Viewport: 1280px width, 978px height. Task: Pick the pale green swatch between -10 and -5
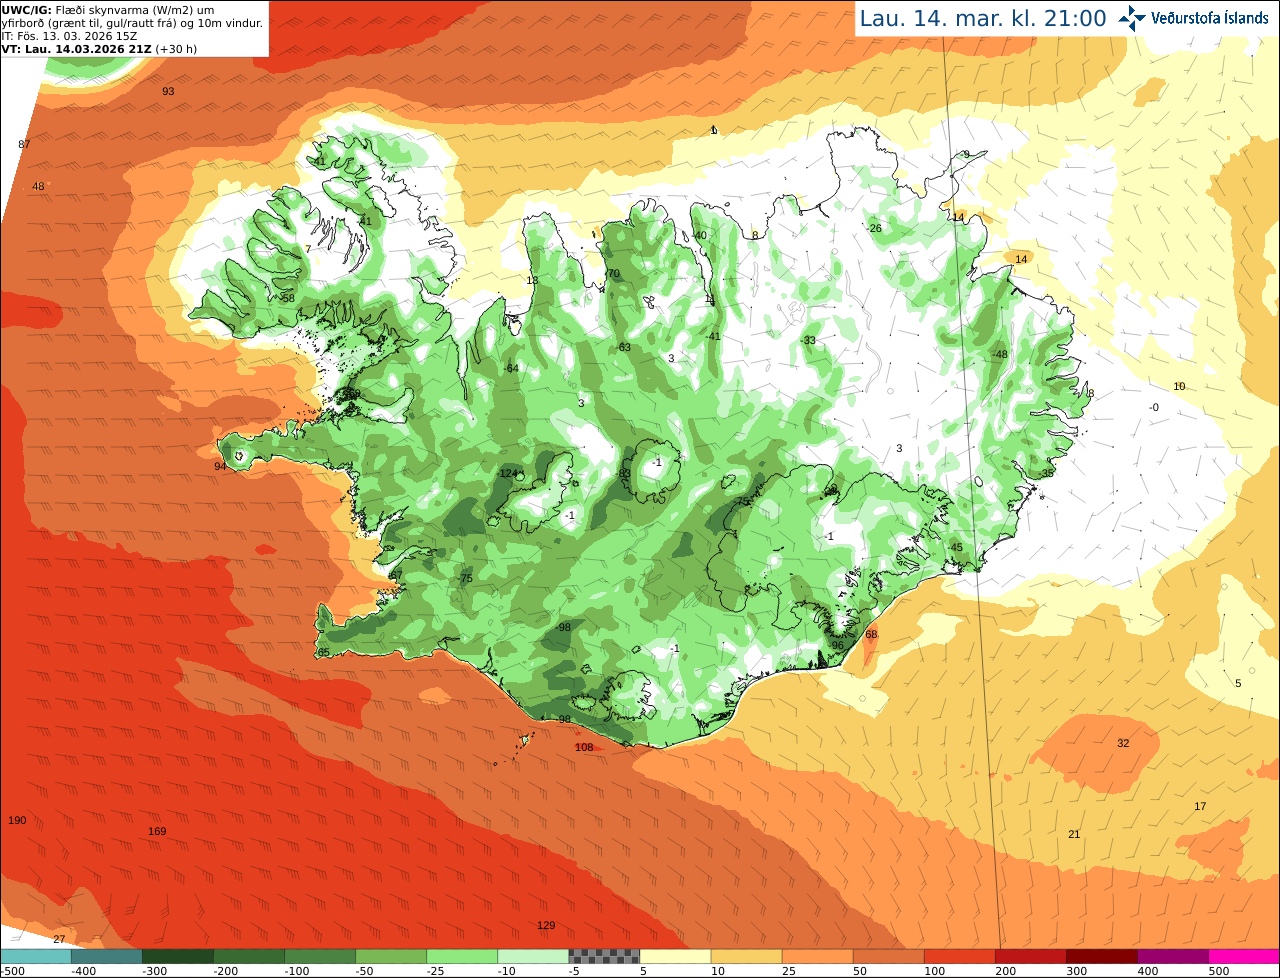(532, 956)
